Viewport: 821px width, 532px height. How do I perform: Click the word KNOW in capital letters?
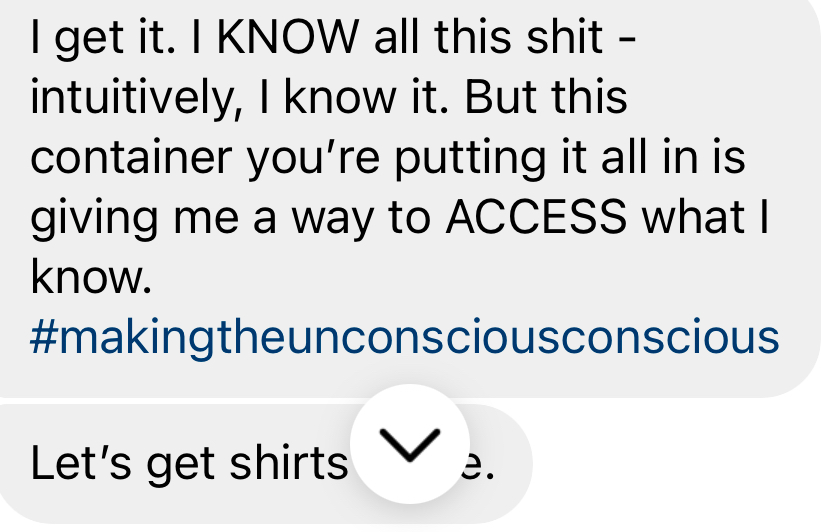tap(288, 37)
